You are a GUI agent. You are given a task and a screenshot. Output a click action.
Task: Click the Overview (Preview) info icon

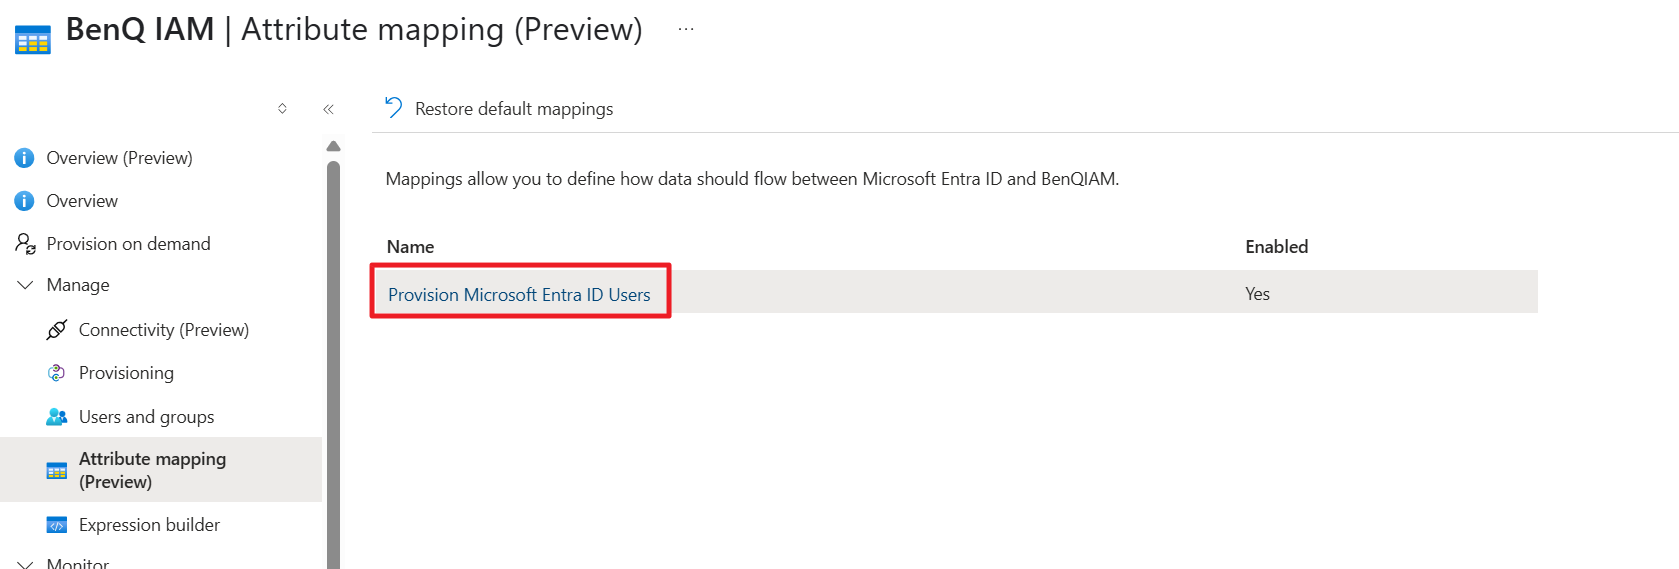click(24, 158)
